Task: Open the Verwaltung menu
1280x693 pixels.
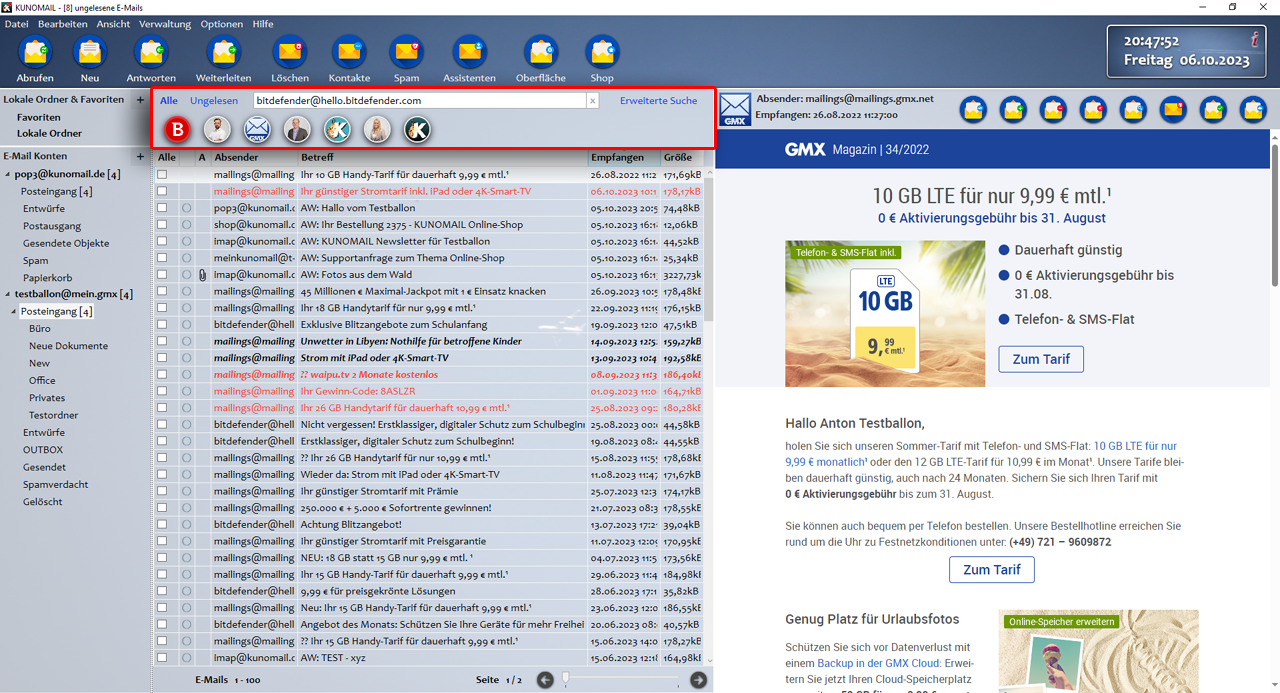Action: coord(165,24)
